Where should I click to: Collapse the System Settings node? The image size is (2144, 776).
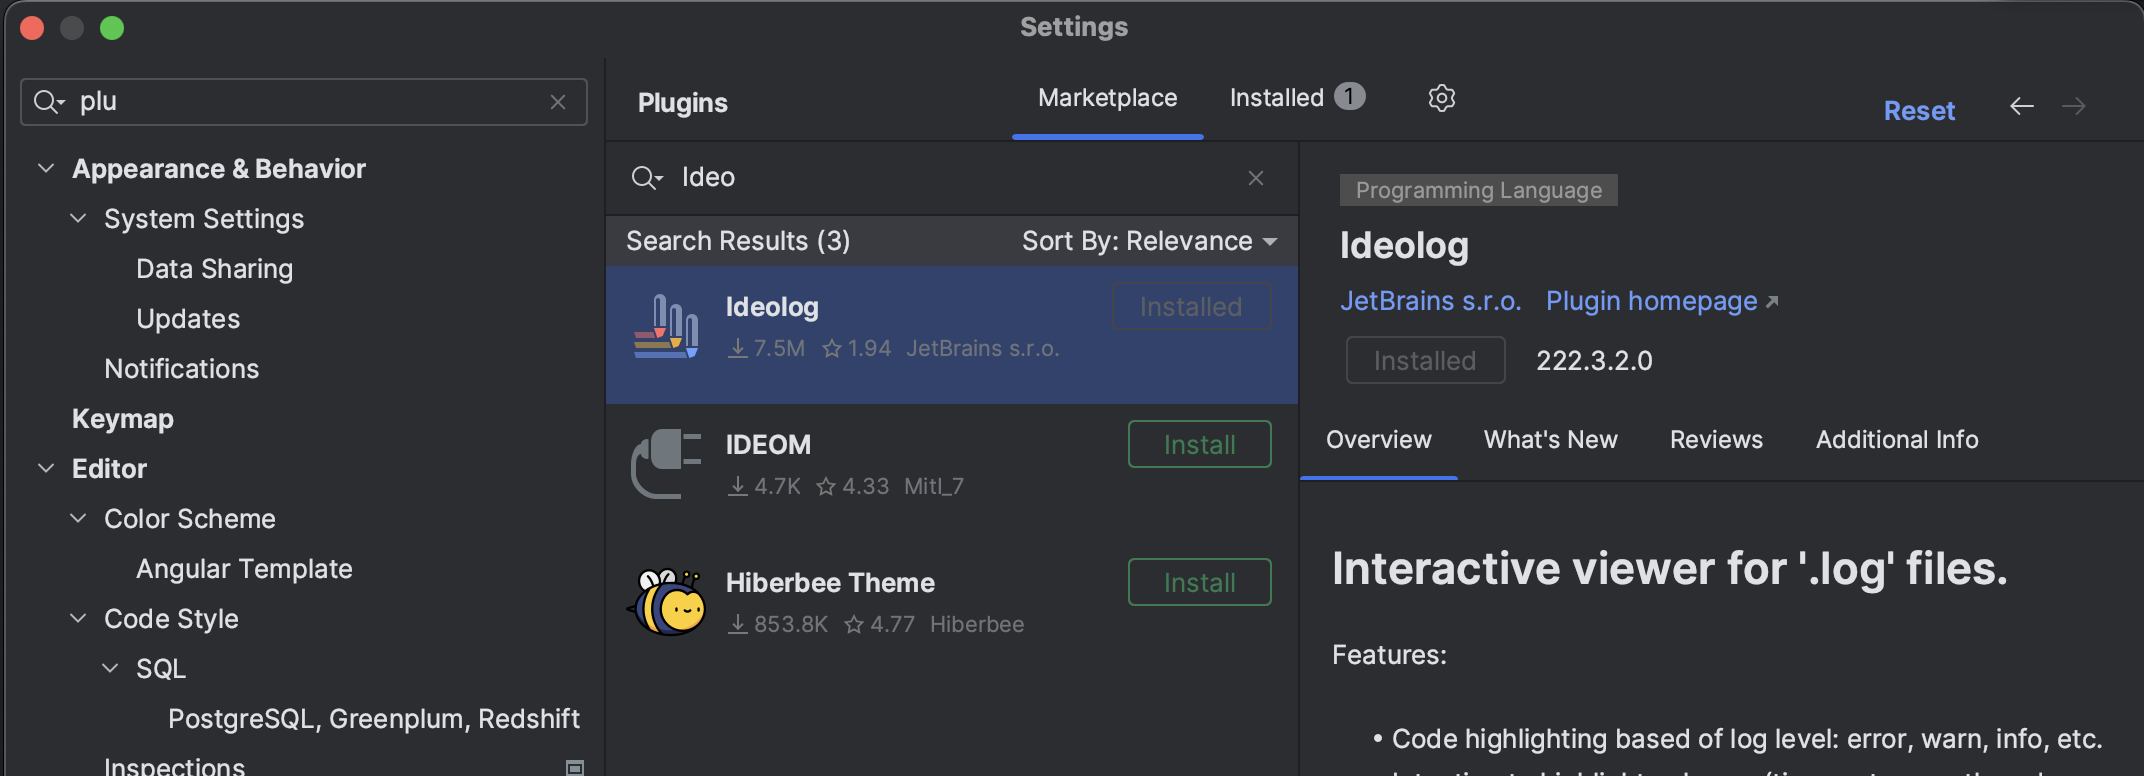pos(78,218)
